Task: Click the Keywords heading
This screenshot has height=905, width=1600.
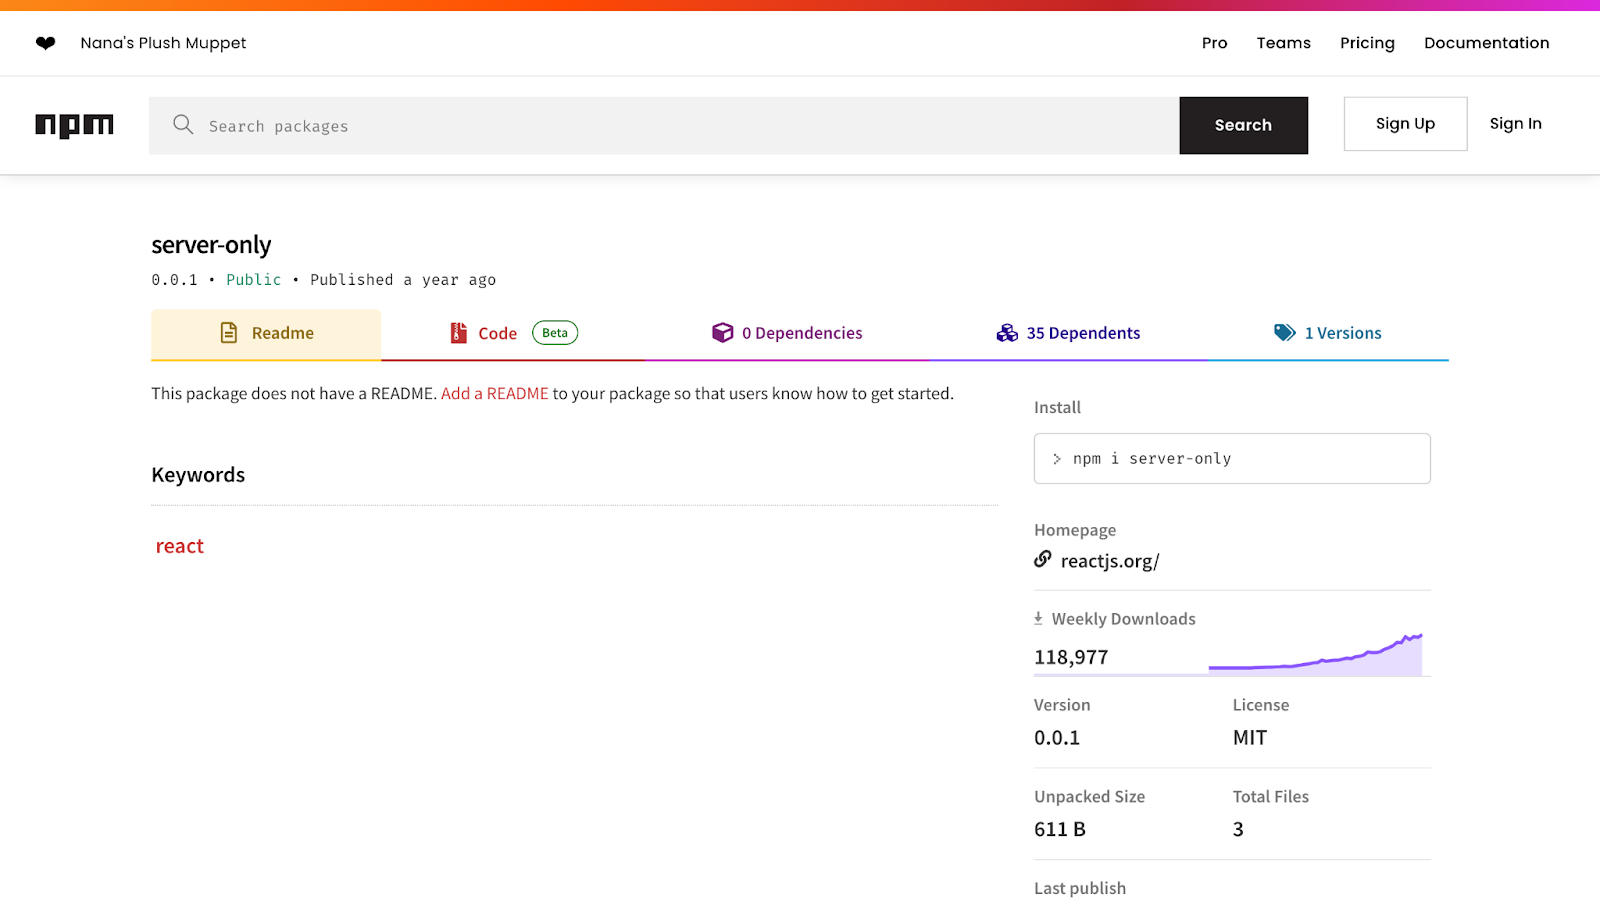Action: coord(198,475)
